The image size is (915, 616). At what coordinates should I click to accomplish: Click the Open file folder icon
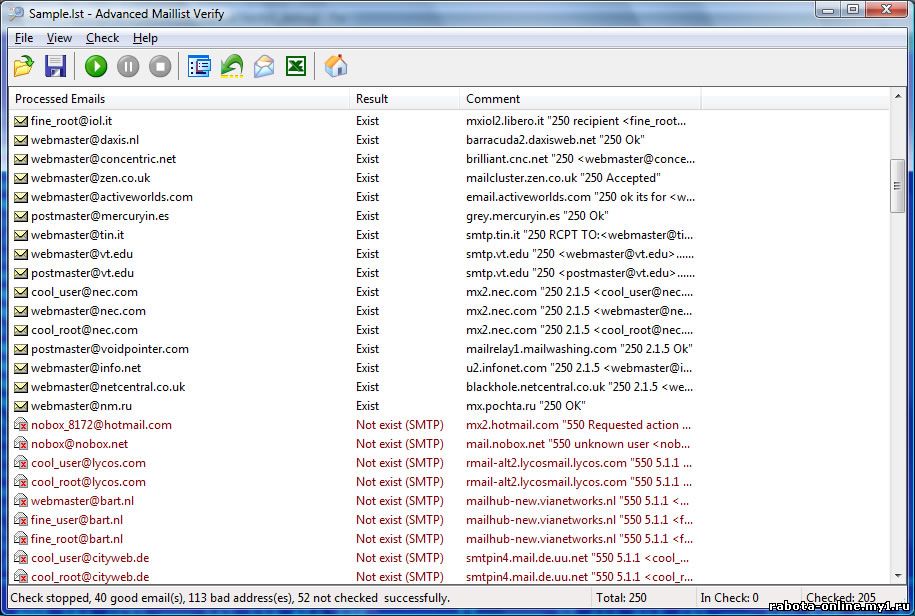24,67
